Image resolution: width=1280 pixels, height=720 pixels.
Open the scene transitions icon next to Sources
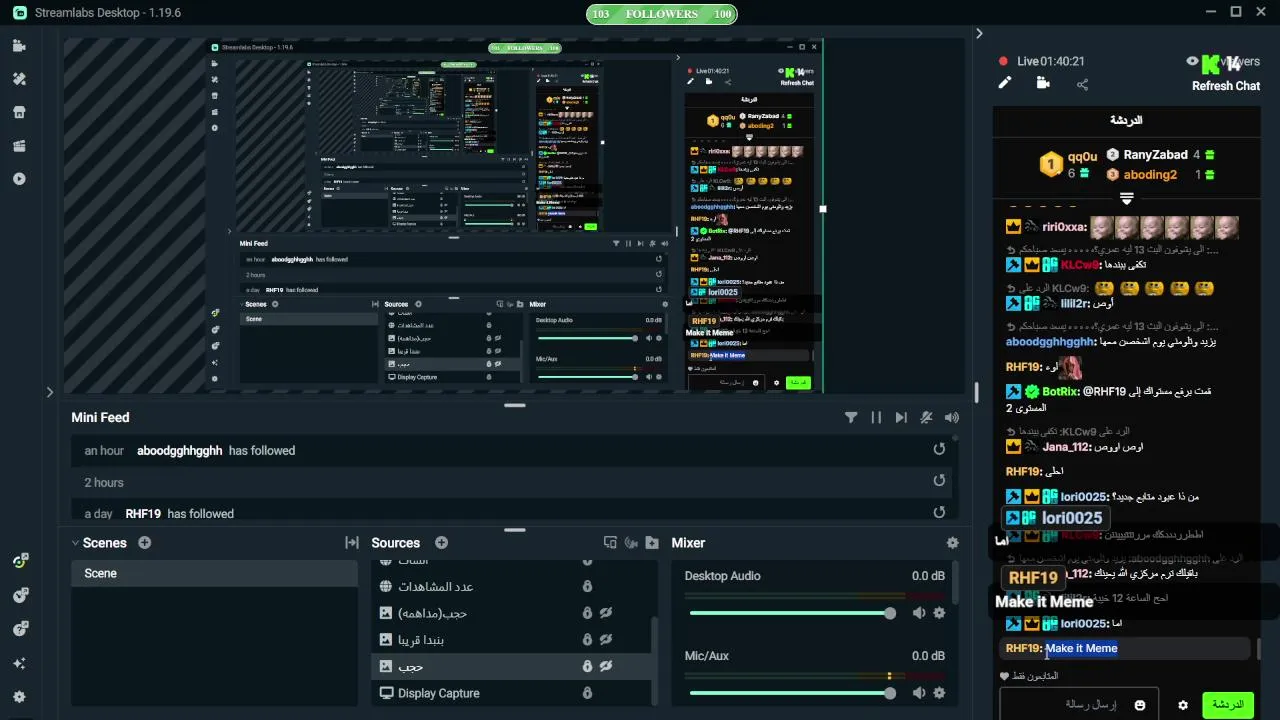352,543
